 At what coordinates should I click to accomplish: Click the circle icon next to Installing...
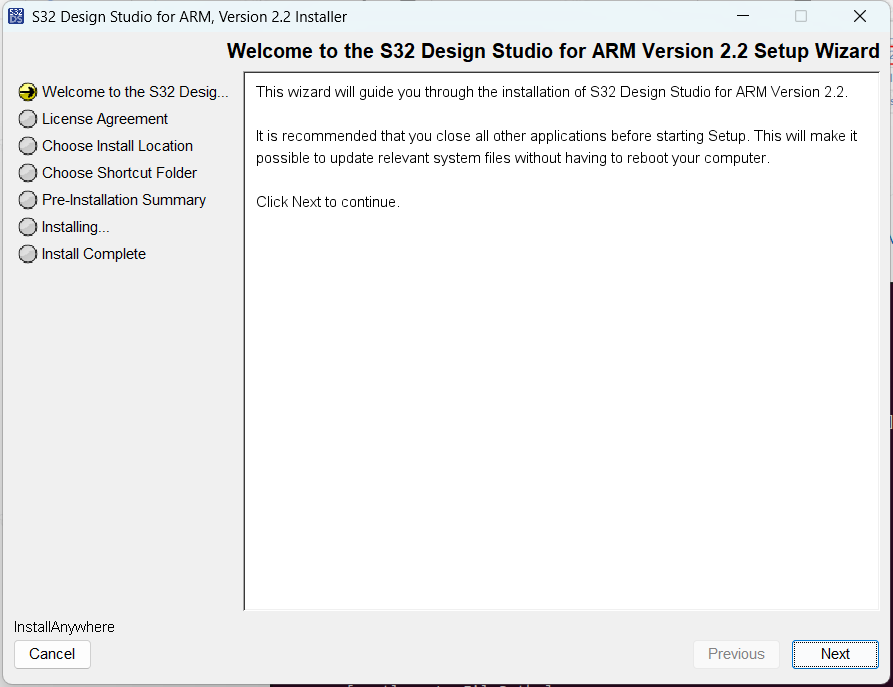coord(28,227)
